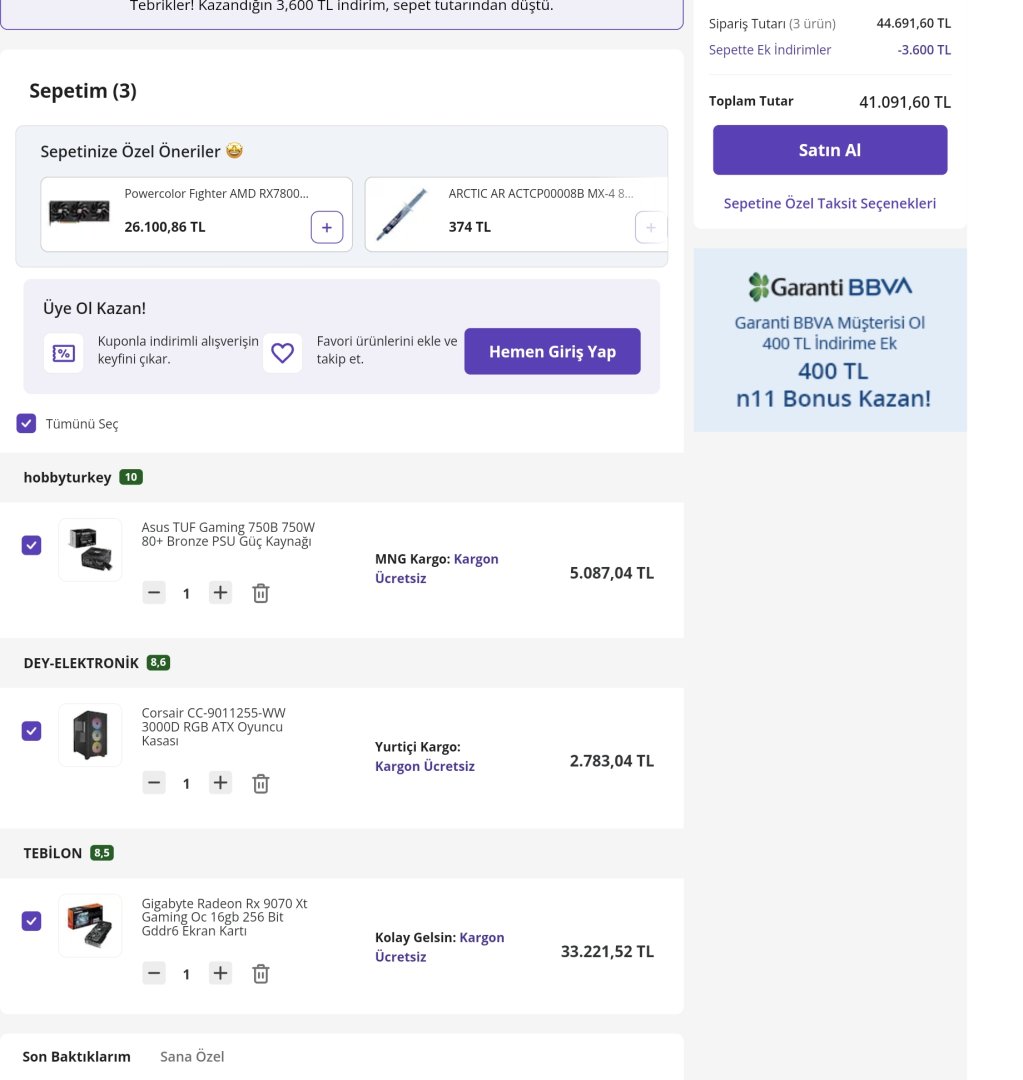Open the Garanti BBVA bonus banner
This screenshot has width=1023, height=1080.
pos(830,340)
